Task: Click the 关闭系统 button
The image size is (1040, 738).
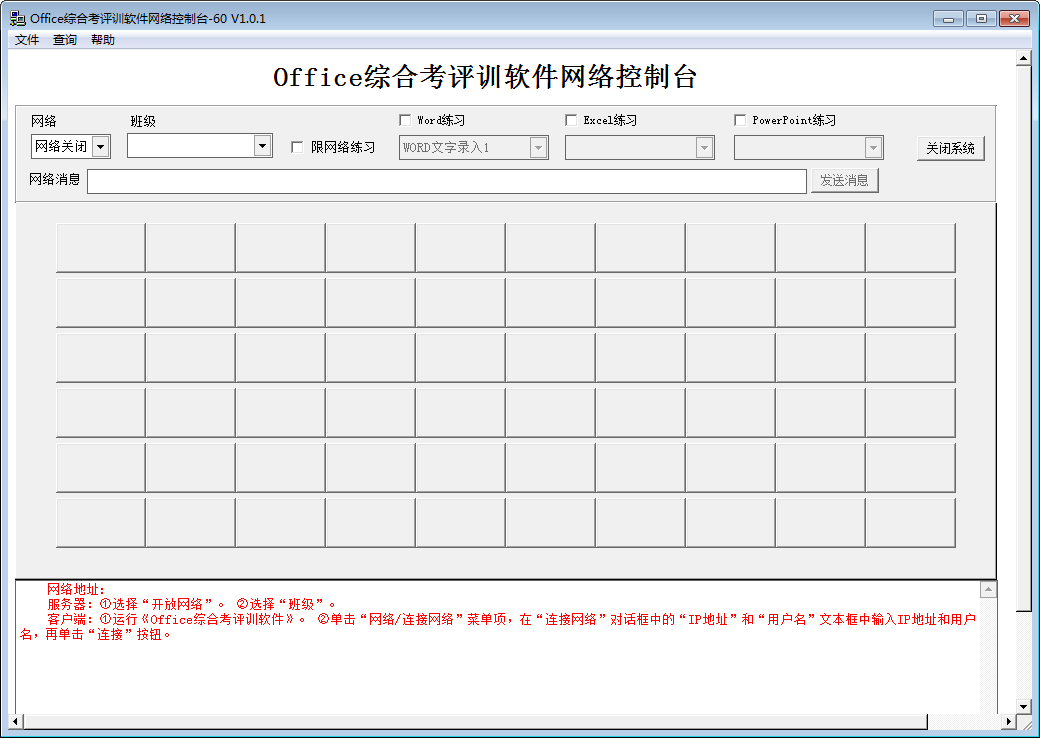Action: [950, 148]
